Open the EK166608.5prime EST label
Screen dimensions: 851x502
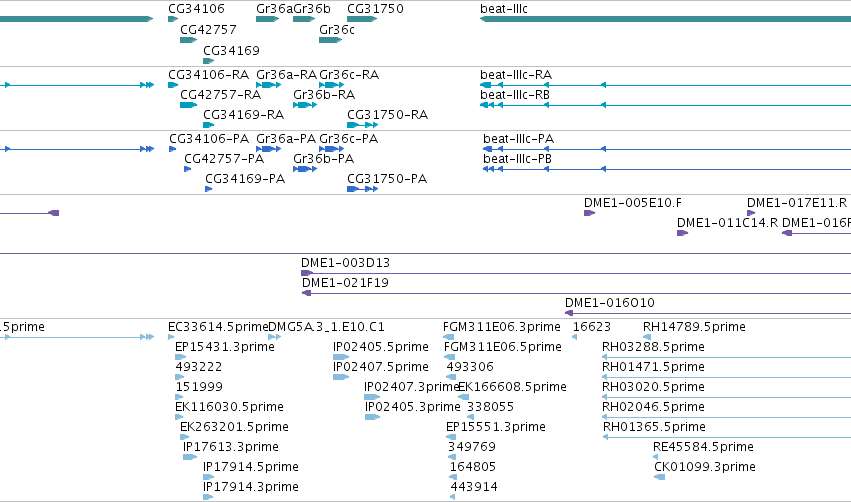(x=512, y=387)
